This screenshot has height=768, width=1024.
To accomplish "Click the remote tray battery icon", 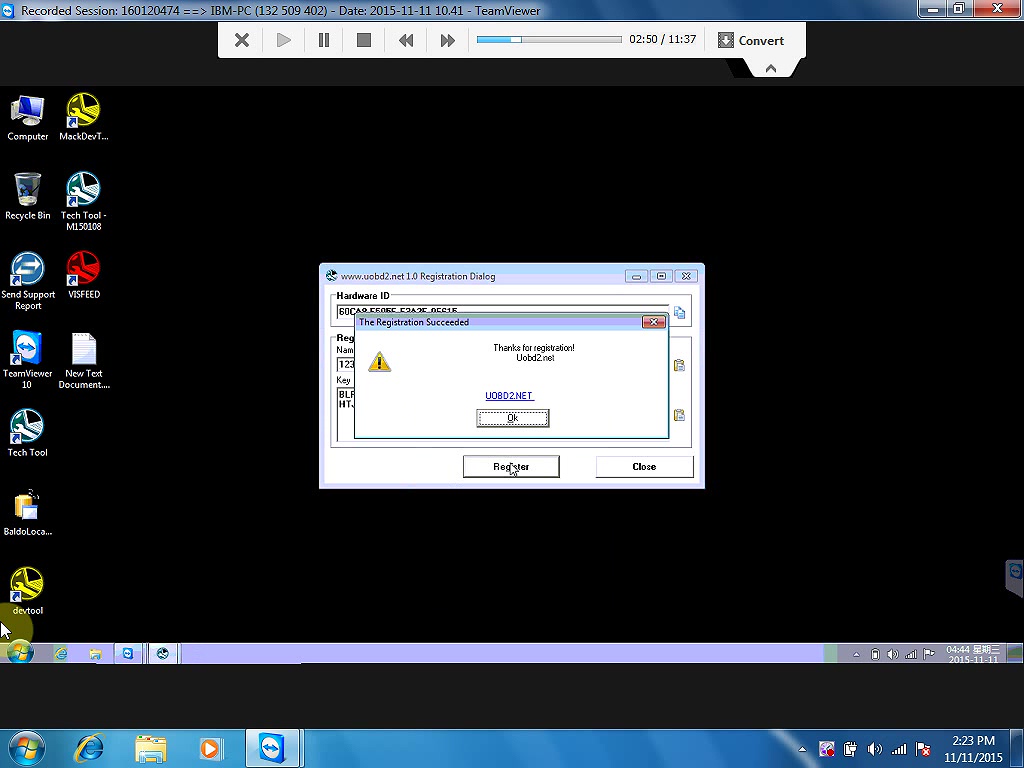I will point(875,654).
